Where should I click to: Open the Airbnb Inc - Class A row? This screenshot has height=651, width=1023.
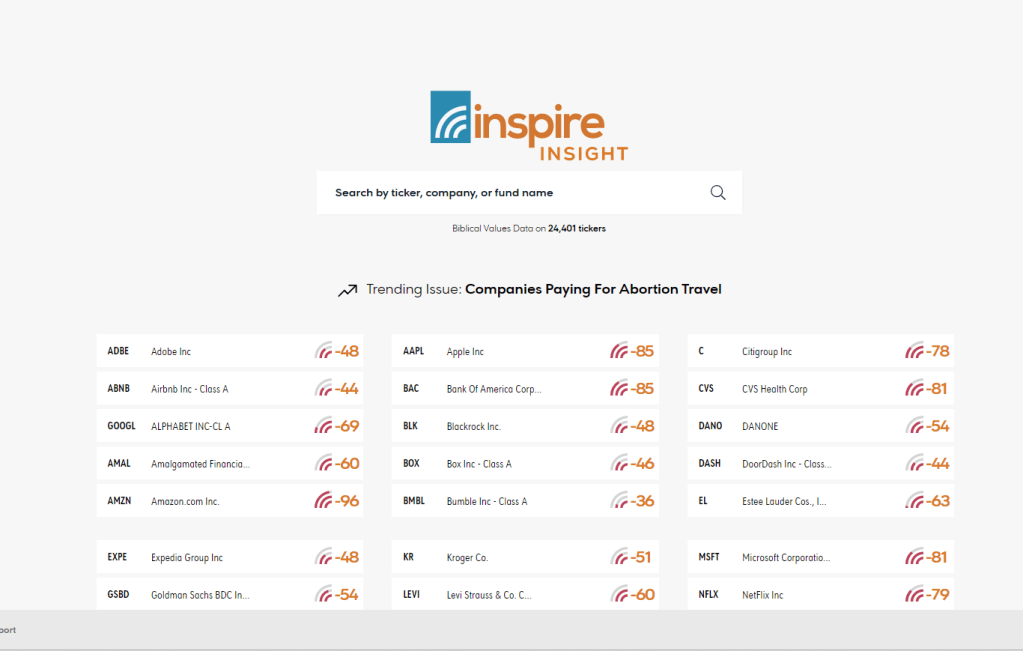point(190,389)
